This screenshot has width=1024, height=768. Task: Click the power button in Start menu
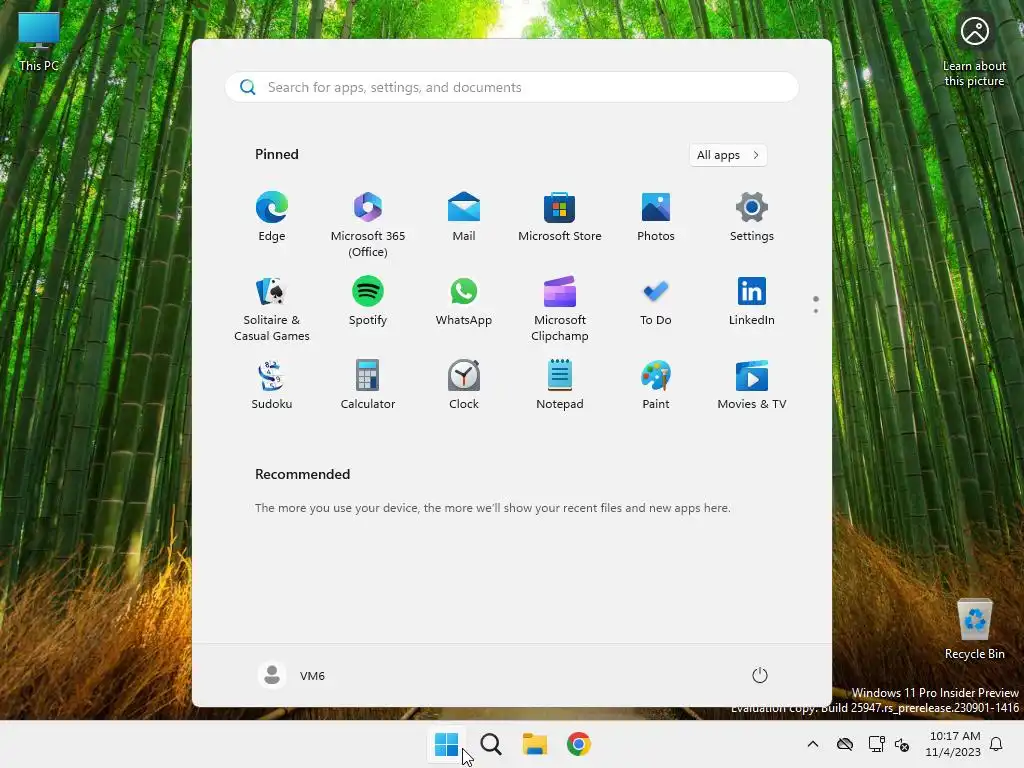(x=760, y=675)
